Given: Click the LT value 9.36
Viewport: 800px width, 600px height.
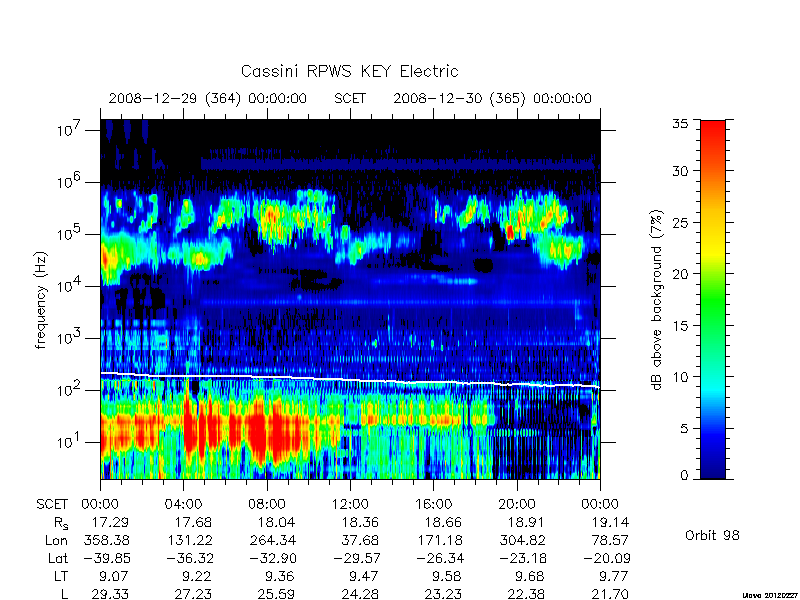Looking at the screenshot, I should pyautogui.click(x=281, y=576).
